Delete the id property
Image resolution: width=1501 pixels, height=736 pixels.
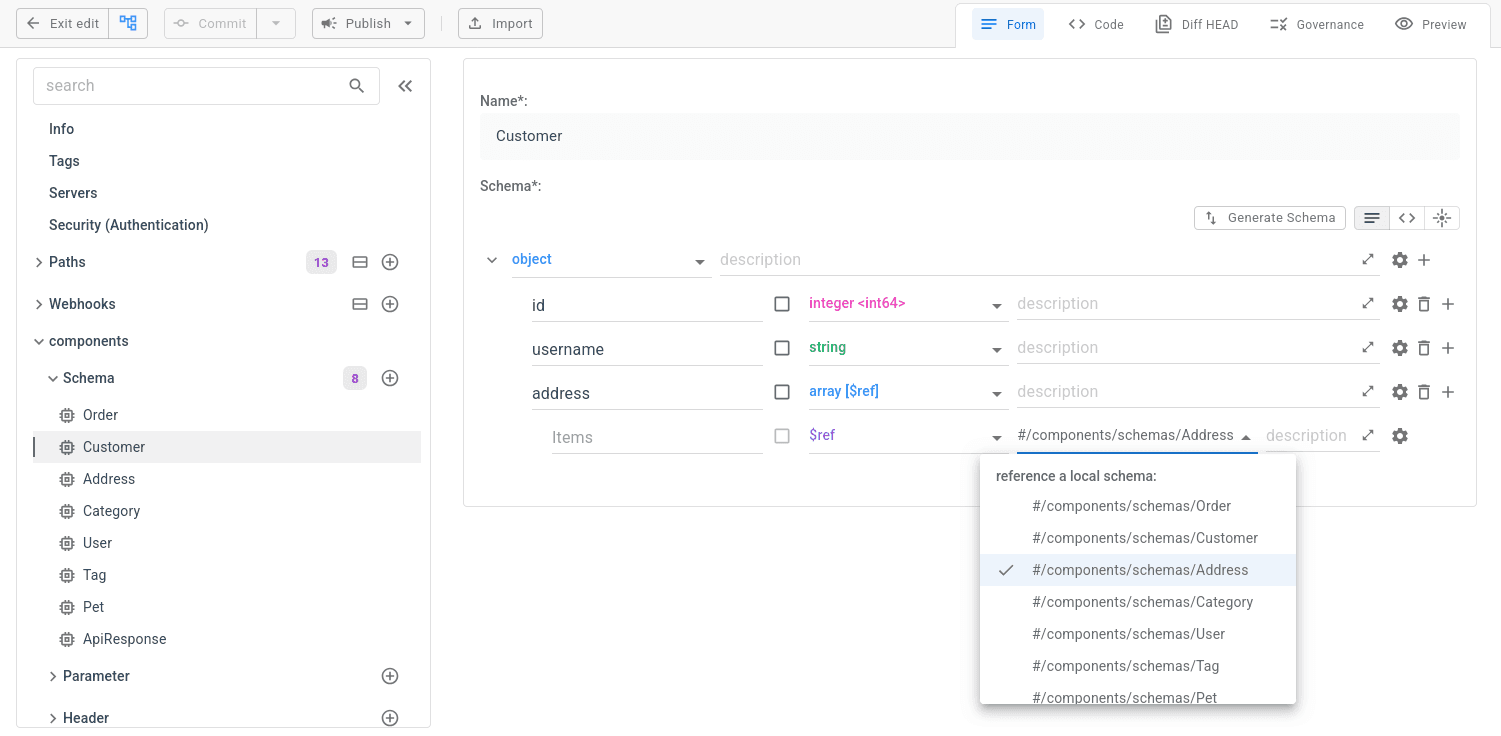coord(1424,304)
